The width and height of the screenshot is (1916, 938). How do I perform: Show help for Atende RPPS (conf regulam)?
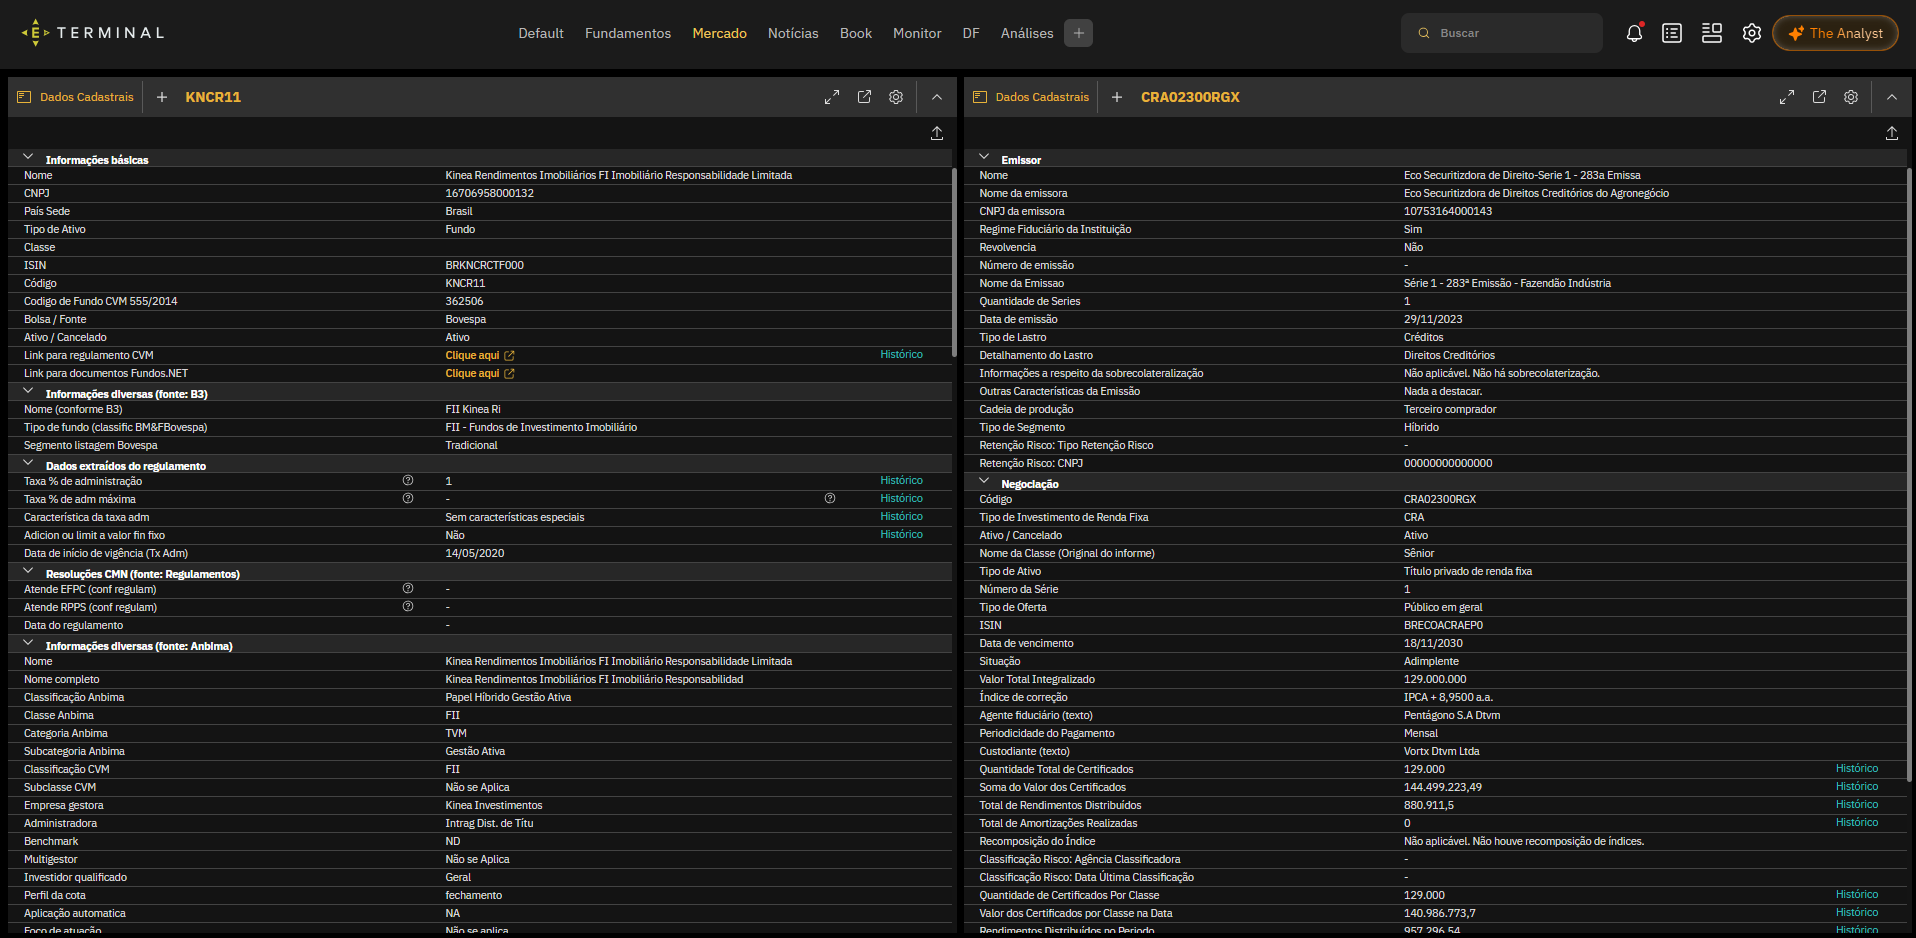pos(408,606)
